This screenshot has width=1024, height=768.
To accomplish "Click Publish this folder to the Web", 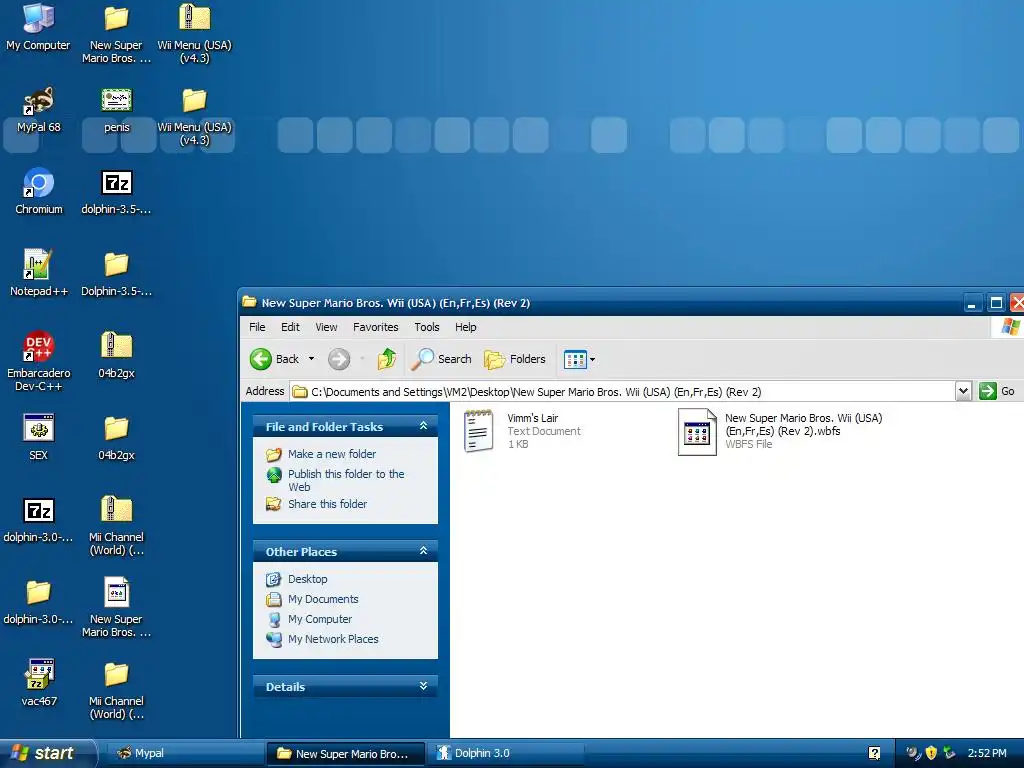I will [x=346, y=480].
